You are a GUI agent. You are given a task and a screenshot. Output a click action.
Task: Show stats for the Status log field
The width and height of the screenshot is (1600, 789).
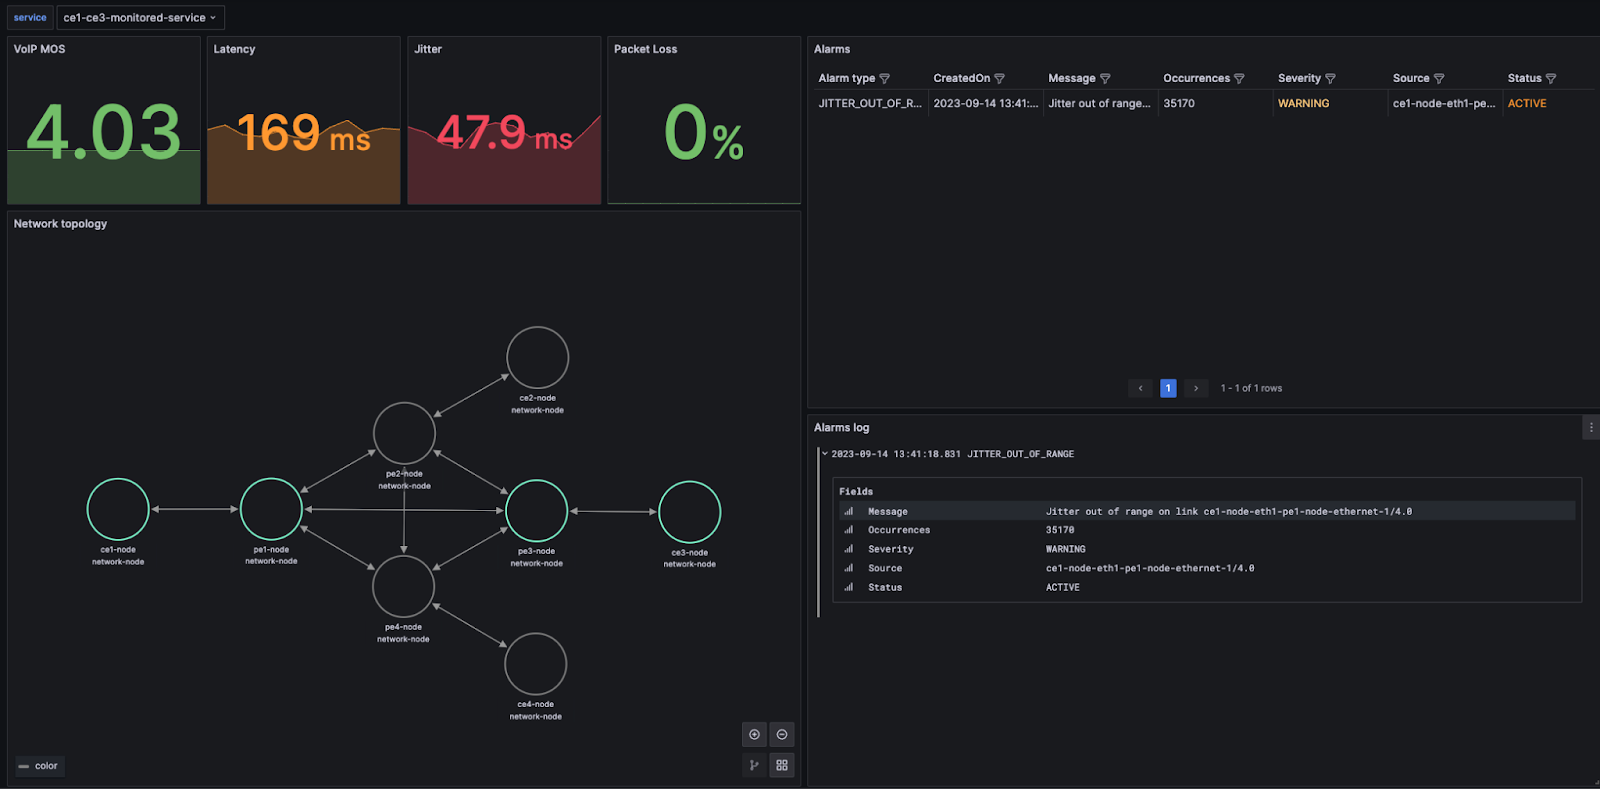pyautogui.click(x=849, y=587)
